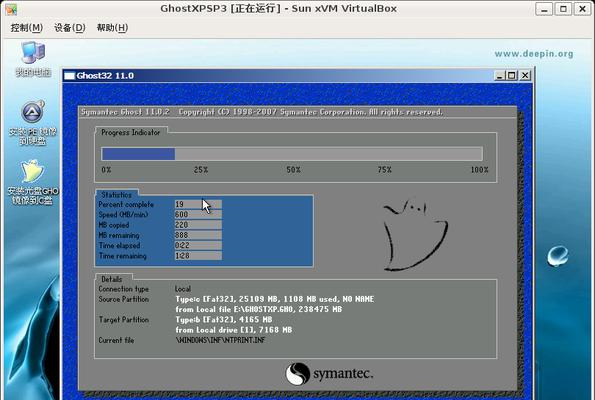Viewport: 595px width, 400px height.
Task: Click the Ghost32 11.0 title bar icon
Action: coord(69,76)
